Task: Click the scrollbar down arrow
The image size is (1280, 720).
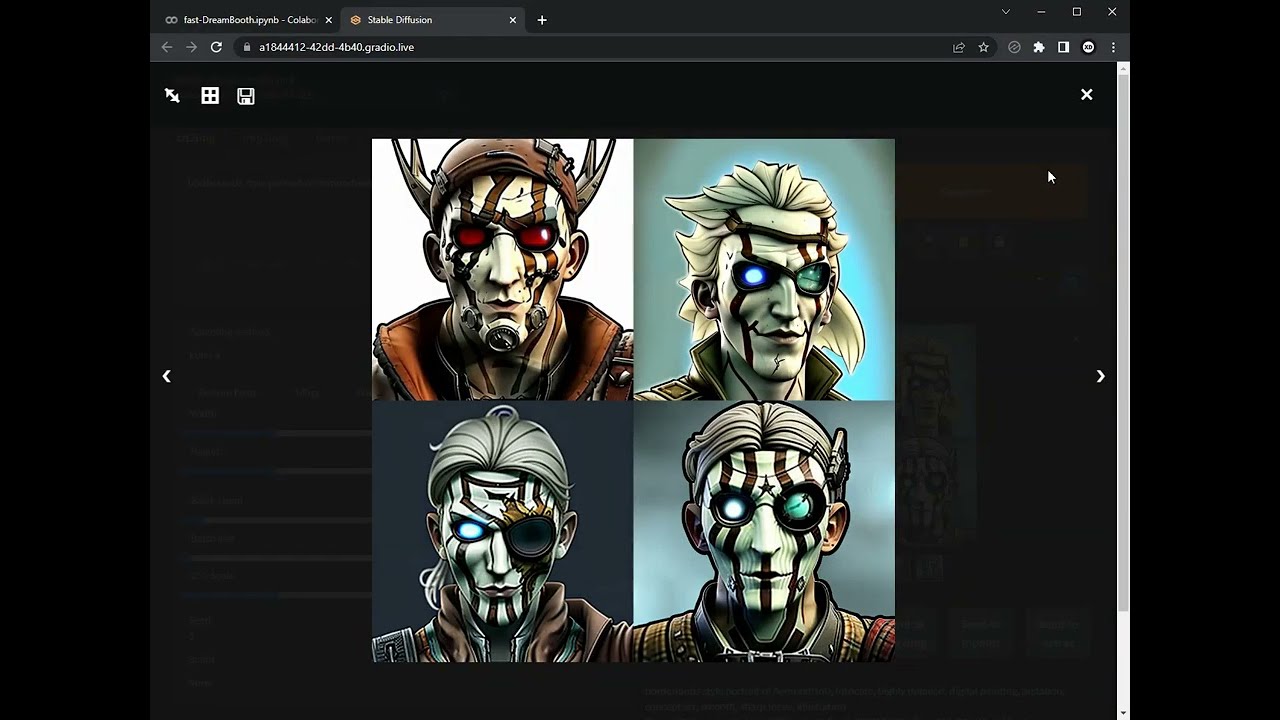Action: coord(1123,712)
